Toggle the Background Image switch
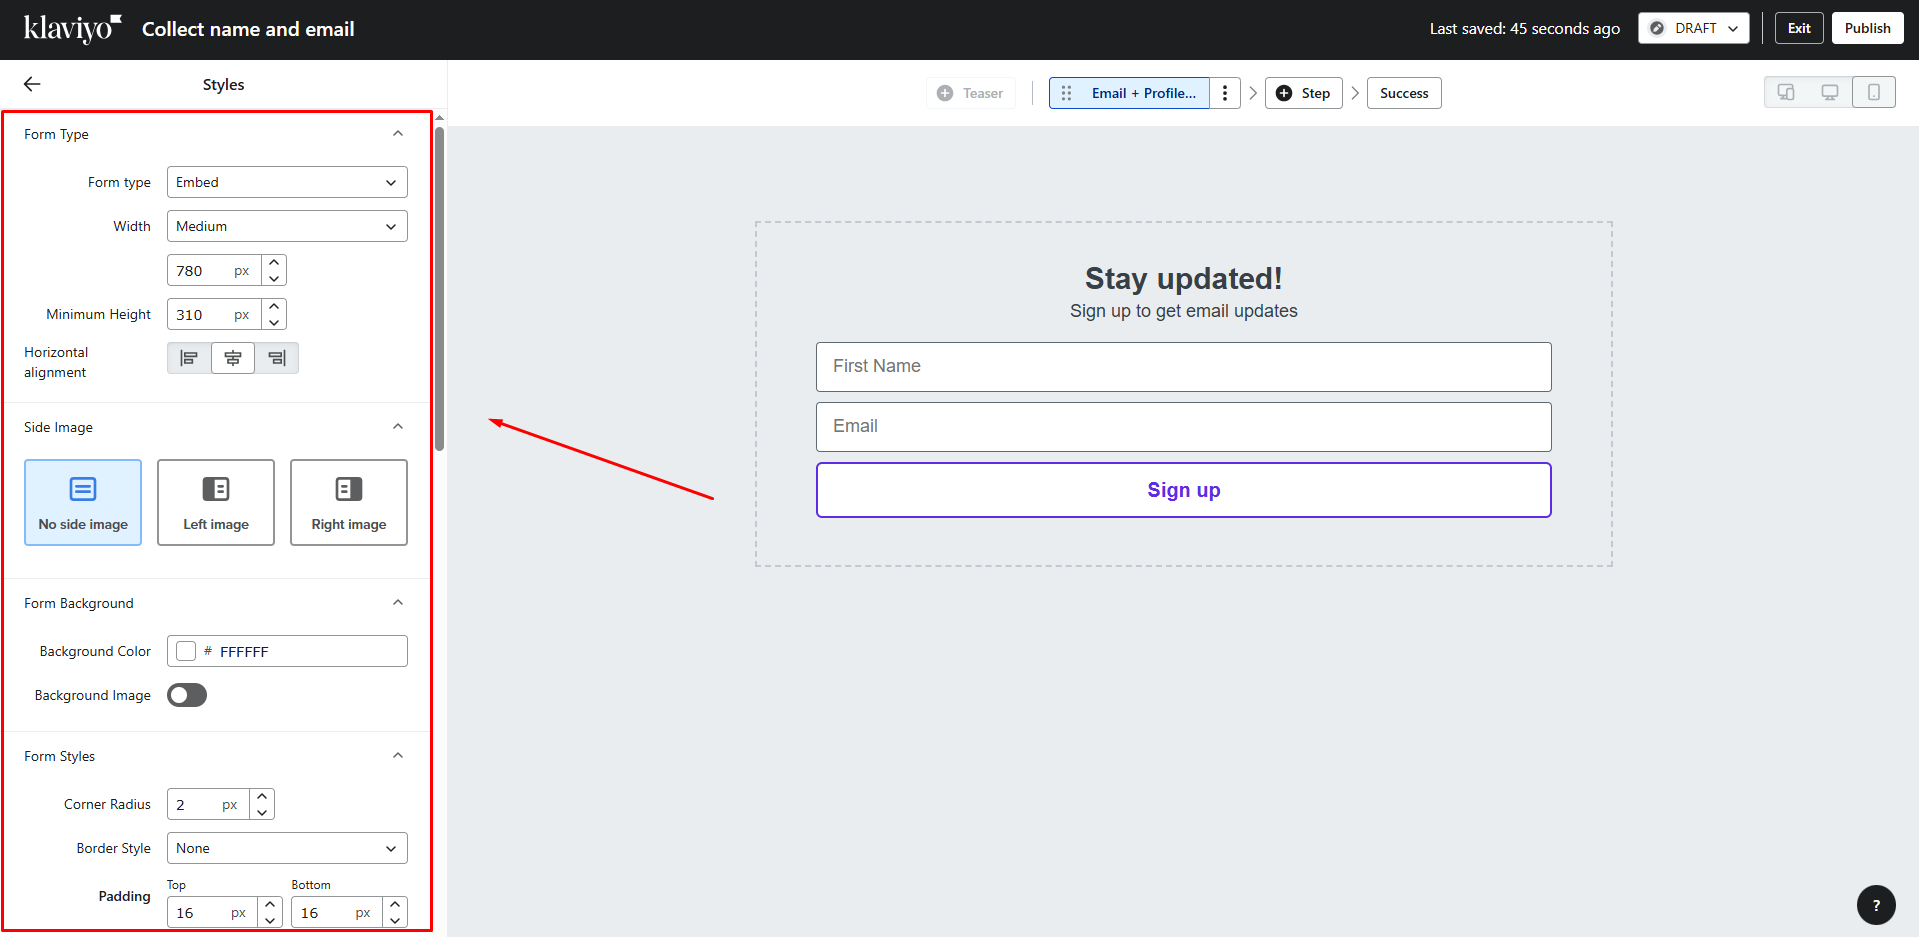Viewport: 1919px width, 937px height. pos(187,695)
